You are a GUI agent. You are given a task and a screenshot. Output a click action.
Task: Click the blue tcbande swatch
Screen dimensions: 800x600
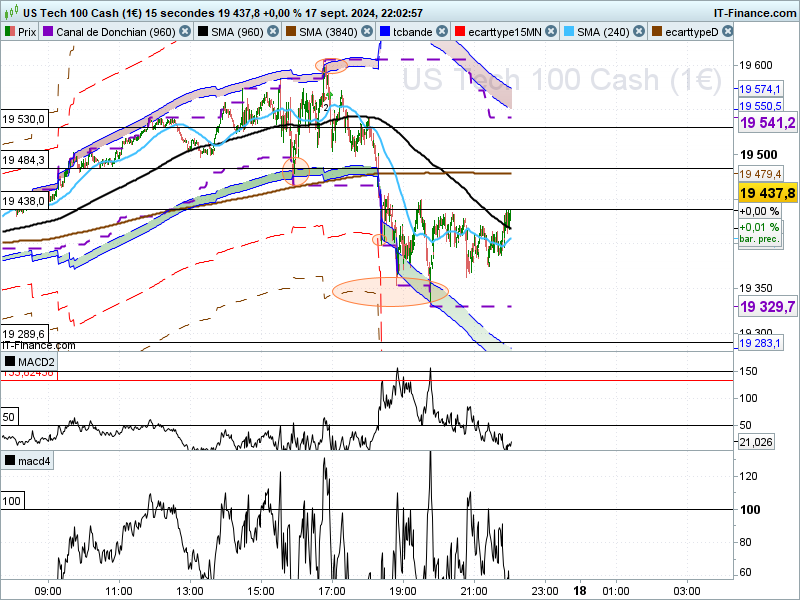(x=385, y=32)
